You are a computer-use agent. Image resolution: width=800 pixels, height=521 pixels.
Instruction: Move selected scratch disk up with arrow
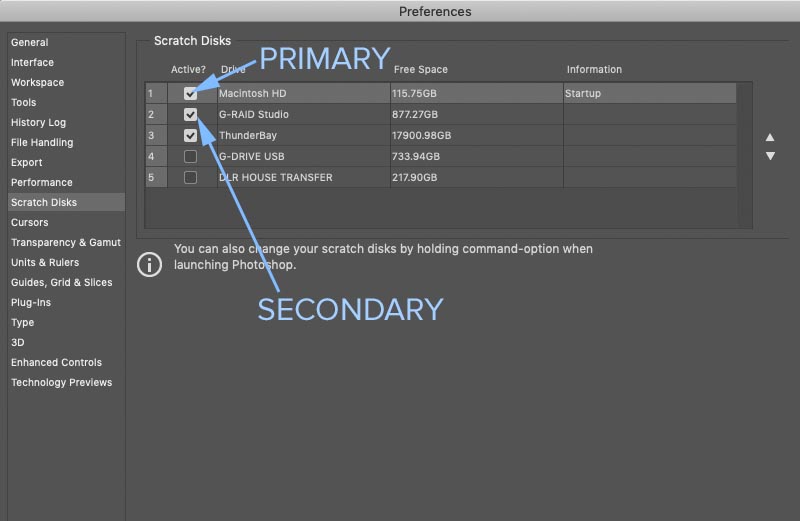point(770,137)
